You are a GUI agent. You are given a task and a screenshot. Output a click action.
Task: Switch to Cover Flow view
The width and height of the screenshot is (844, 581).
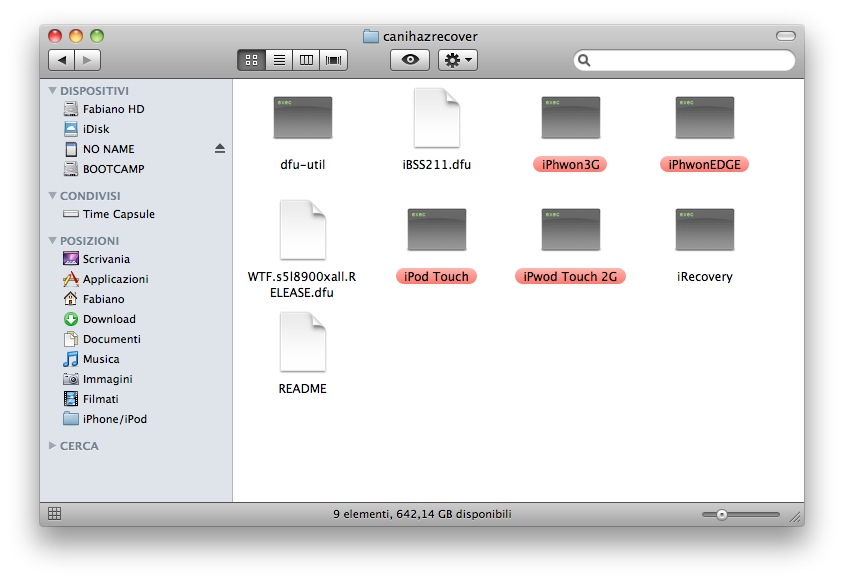pyautogui.click(x=334, y=60)
